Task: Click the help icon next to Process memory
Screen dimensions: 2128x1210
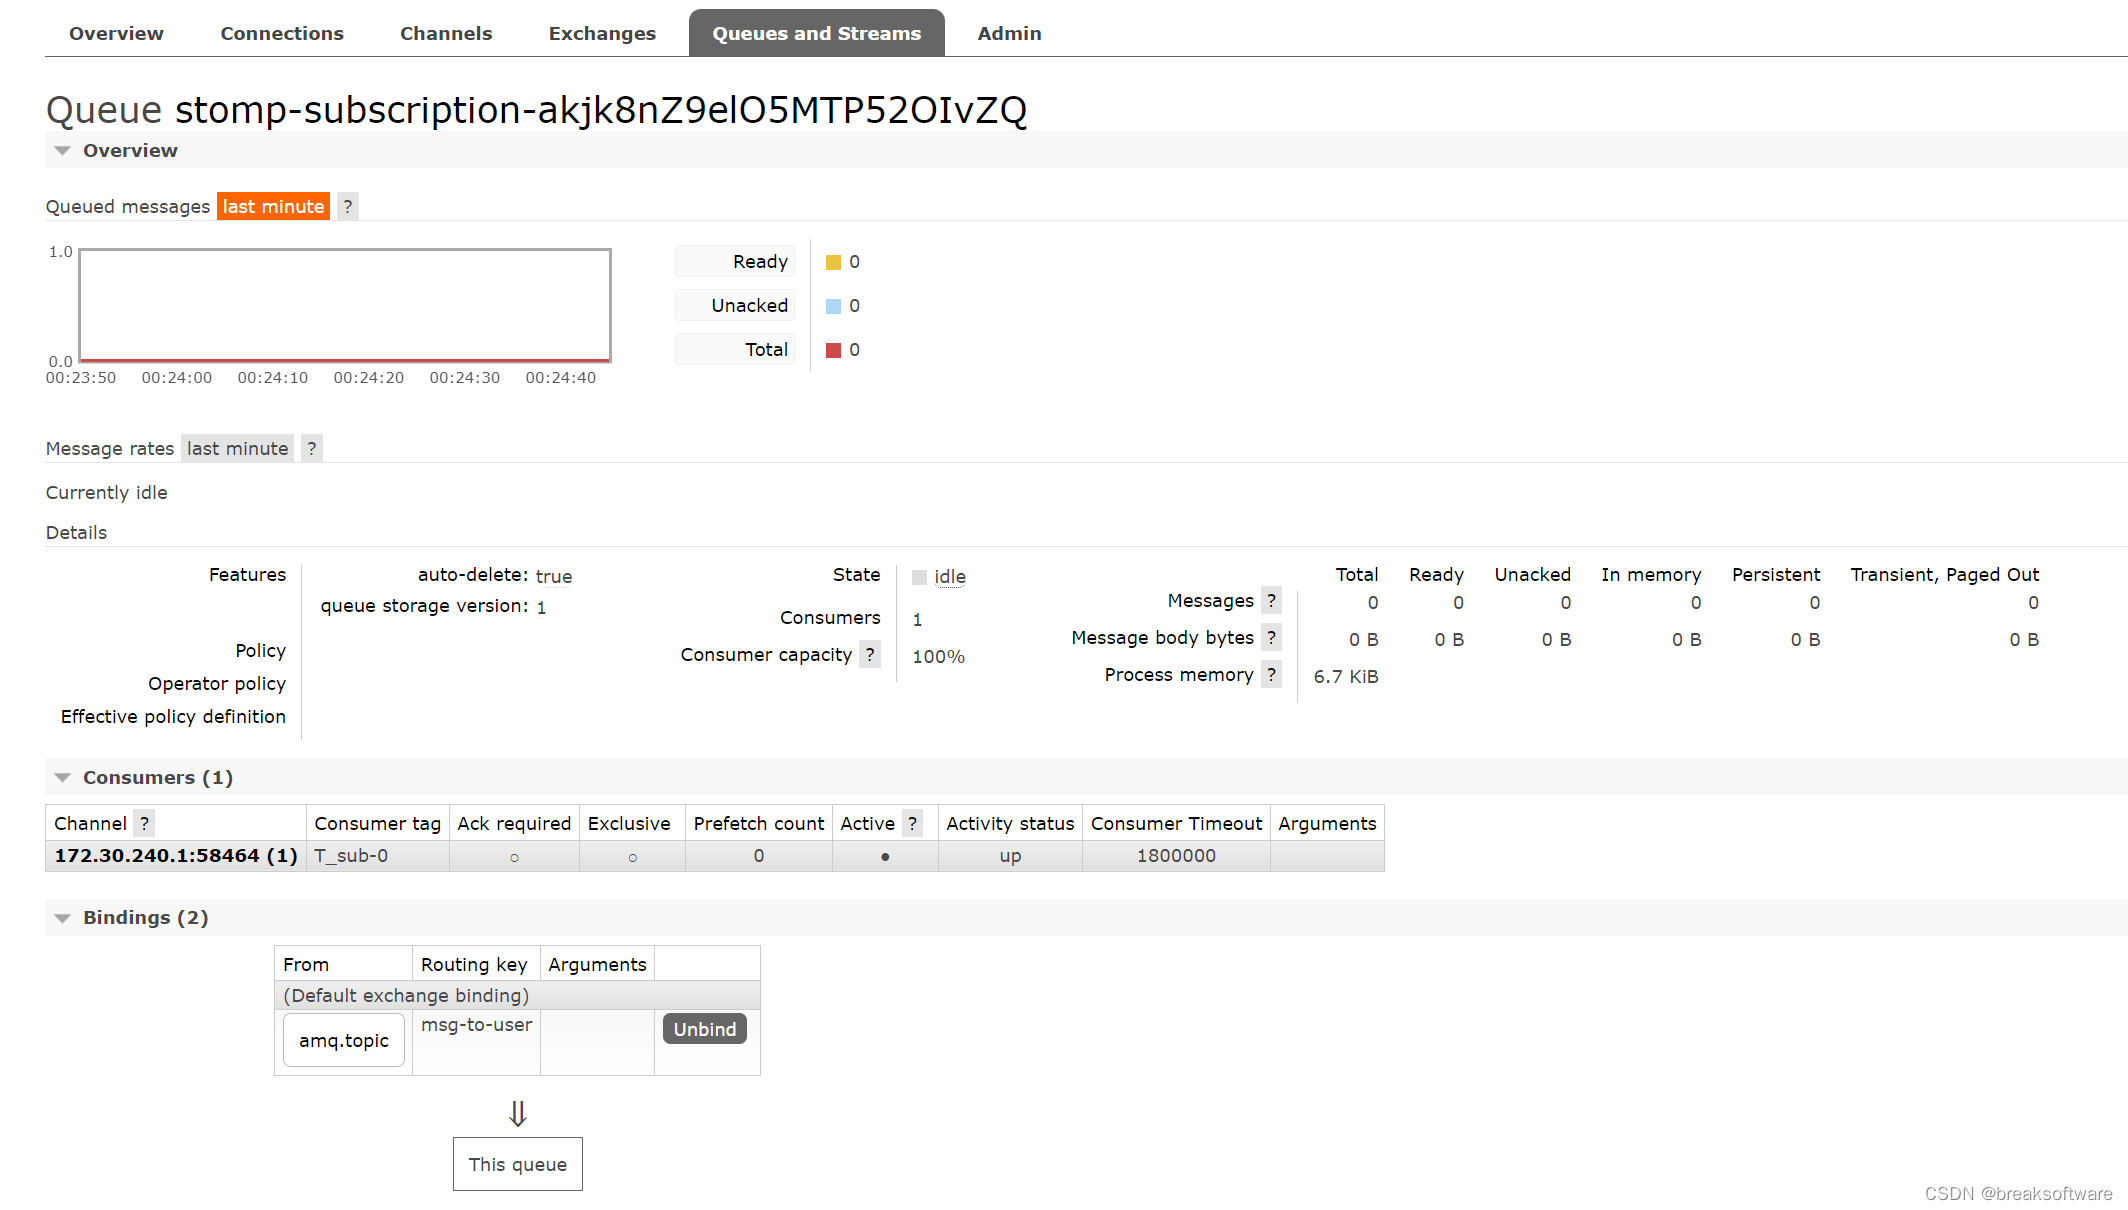Action: [1270, 674]
